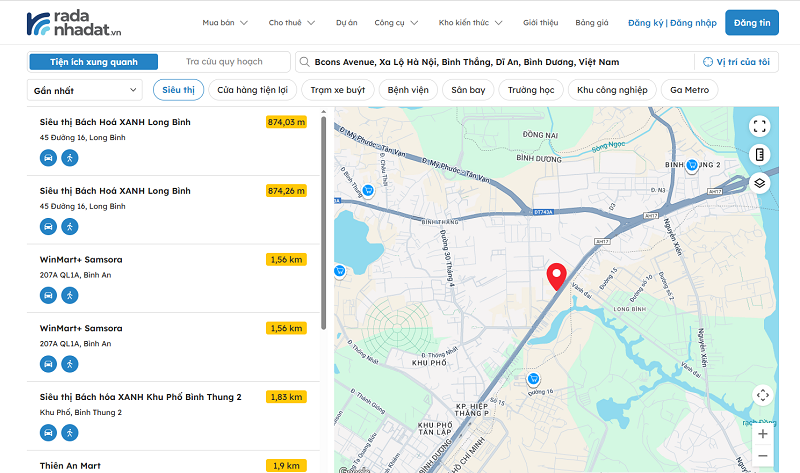Switch to Tiện ích xung quanh view
The image size is (800, 473).
click(x=93, y=62)
